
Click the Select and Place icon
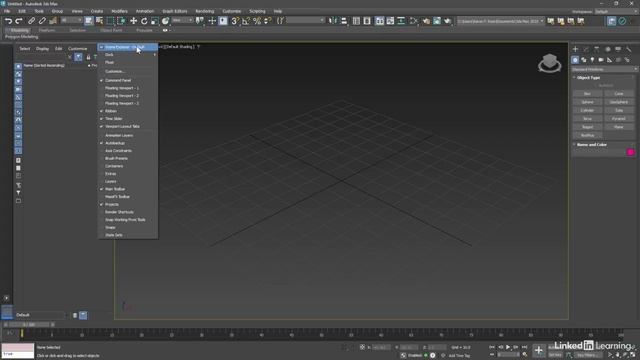tap(165, 21)
